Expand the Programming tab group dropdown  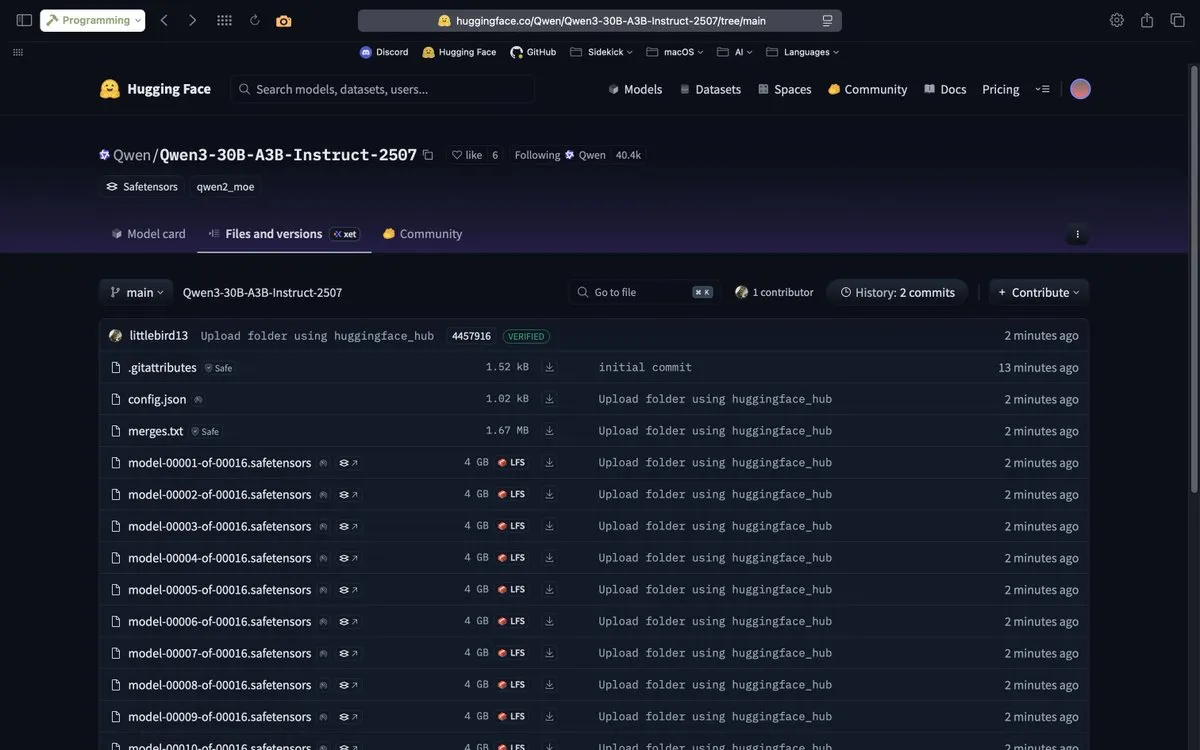[x=93, y=20]
